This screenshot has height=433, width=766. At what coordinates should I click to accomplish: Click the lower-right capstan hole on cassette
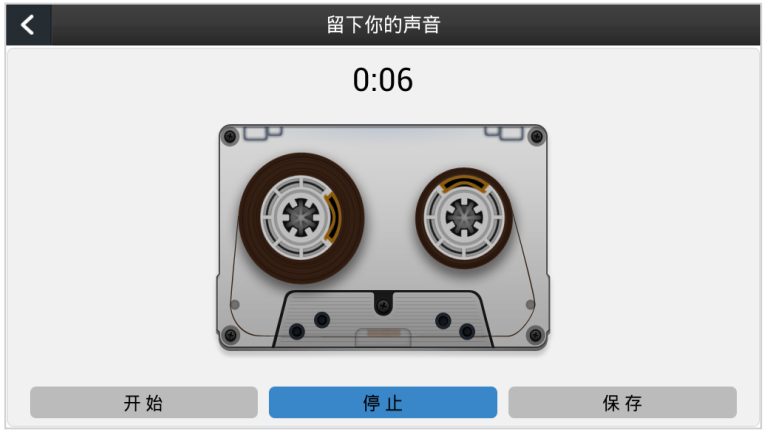point(467,331)
